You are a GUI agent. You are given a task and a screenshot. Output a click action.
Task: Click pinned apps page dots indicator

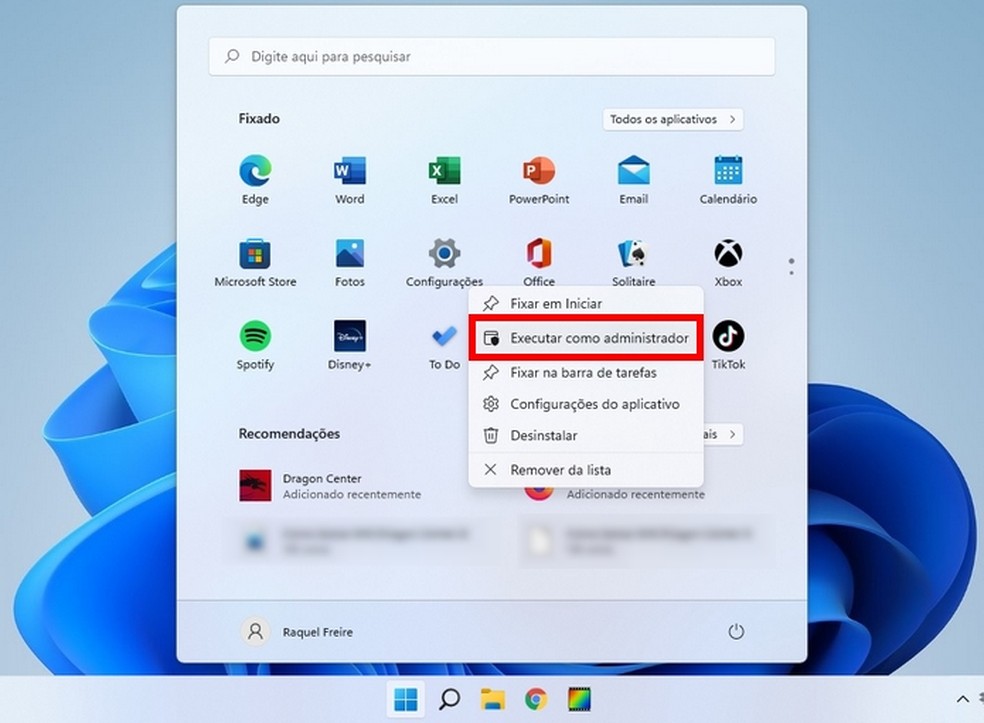(x=791, y=267)
